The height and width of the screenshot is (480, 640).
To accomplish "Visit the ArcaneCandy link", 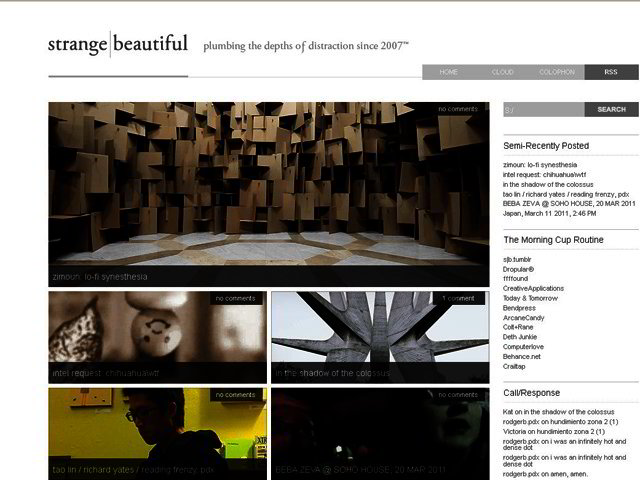I will click(x=524, y=318).
